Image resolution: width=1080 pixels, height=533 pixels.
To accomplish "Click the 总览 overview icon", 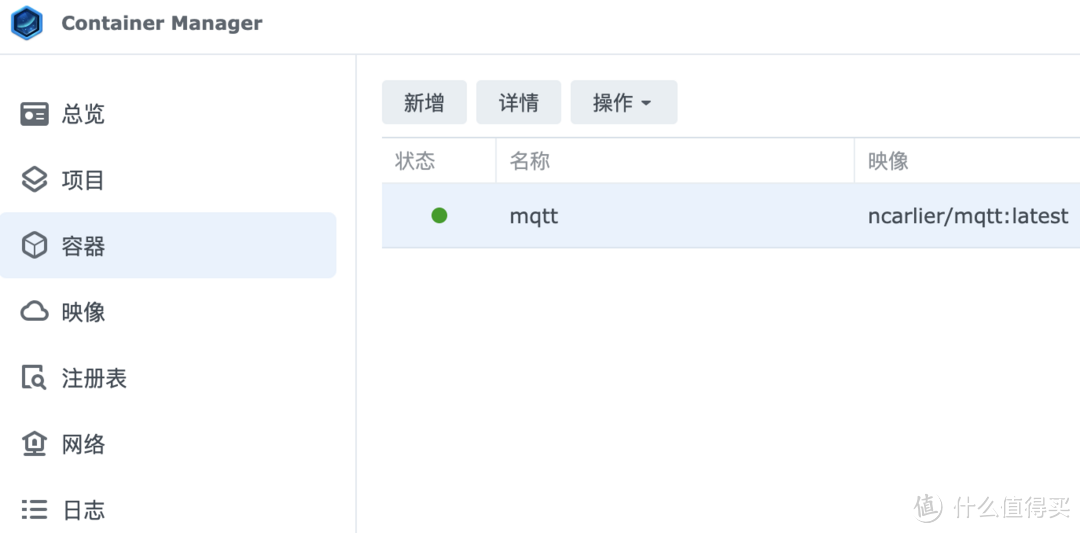I will pos(35,114).
